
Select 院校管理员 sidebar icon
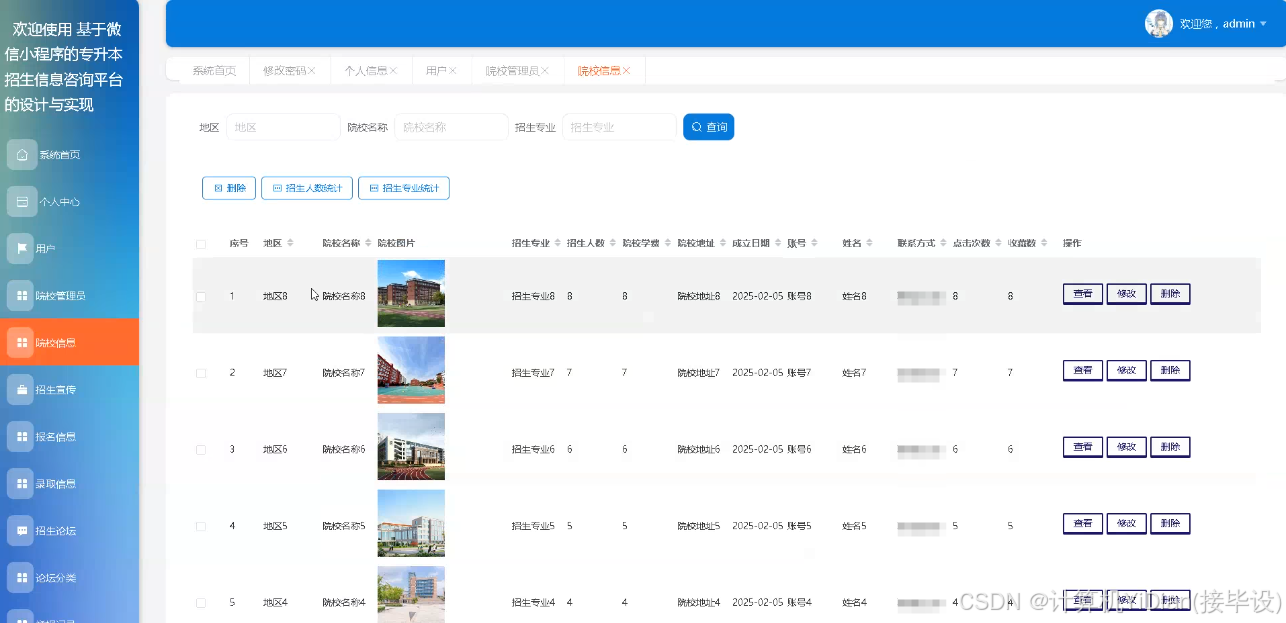click(x=22, y=295)
